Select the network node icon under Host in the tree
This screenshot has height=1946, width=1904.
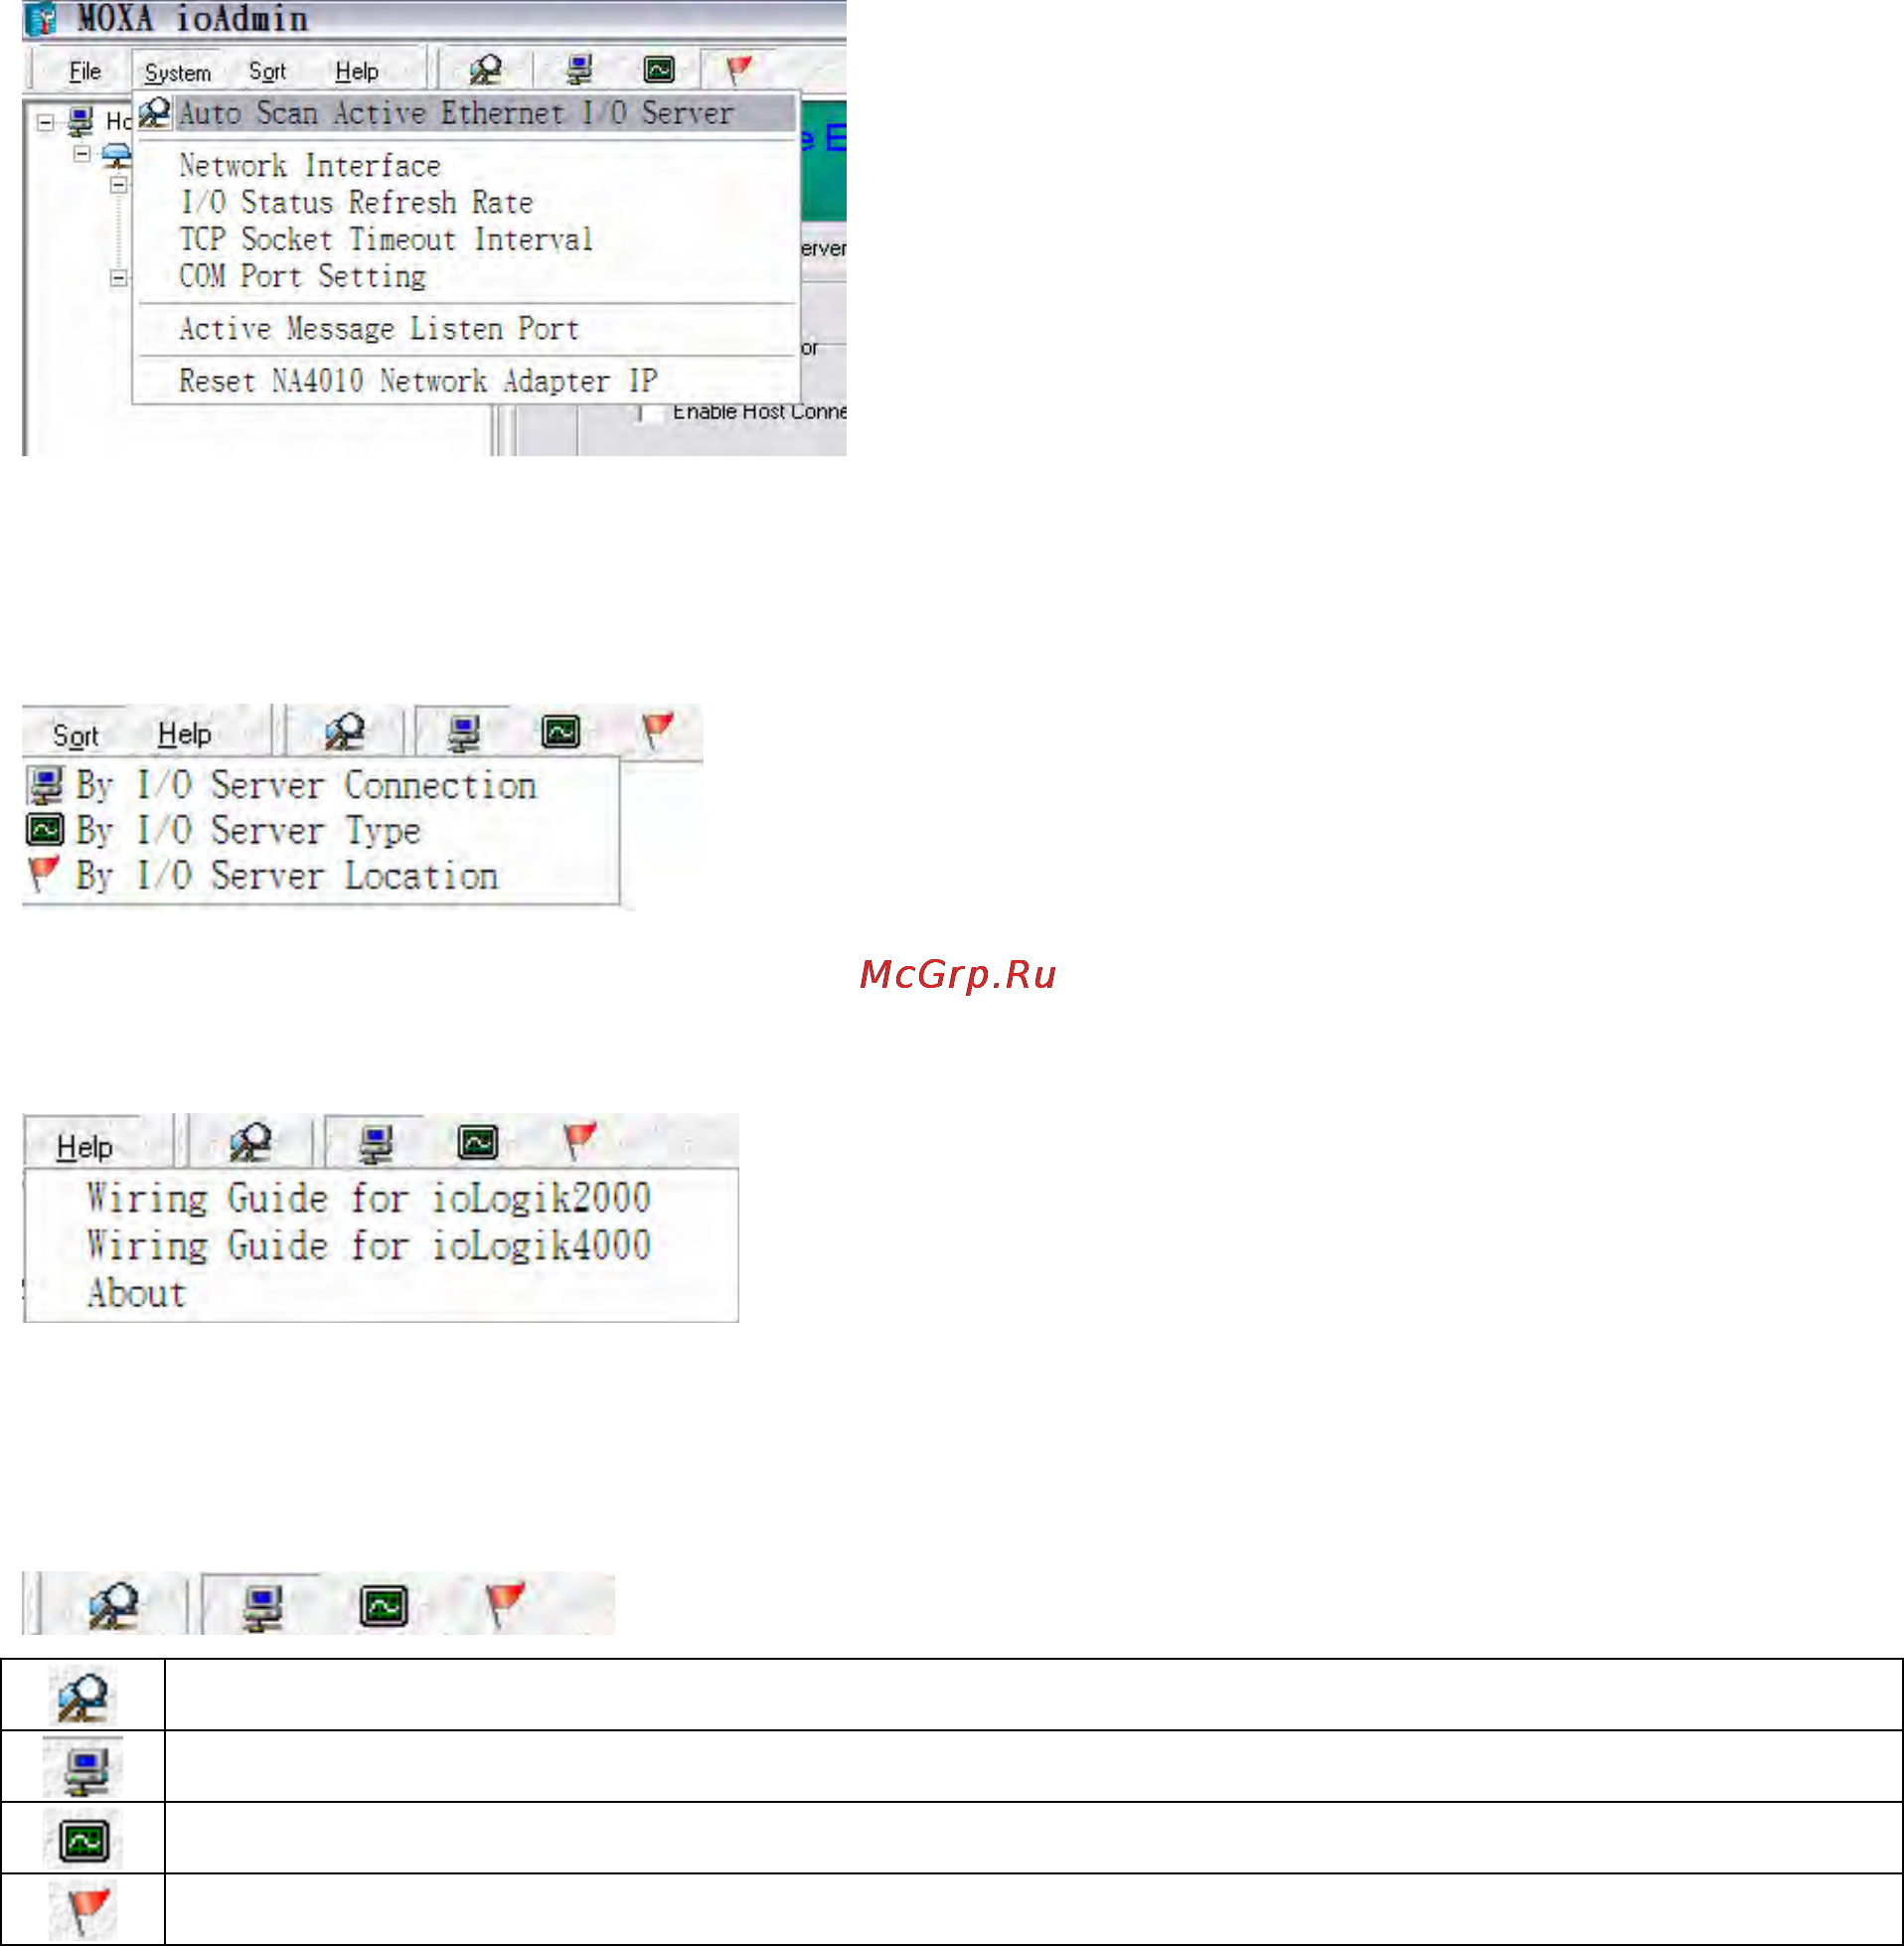click(117, 155)
